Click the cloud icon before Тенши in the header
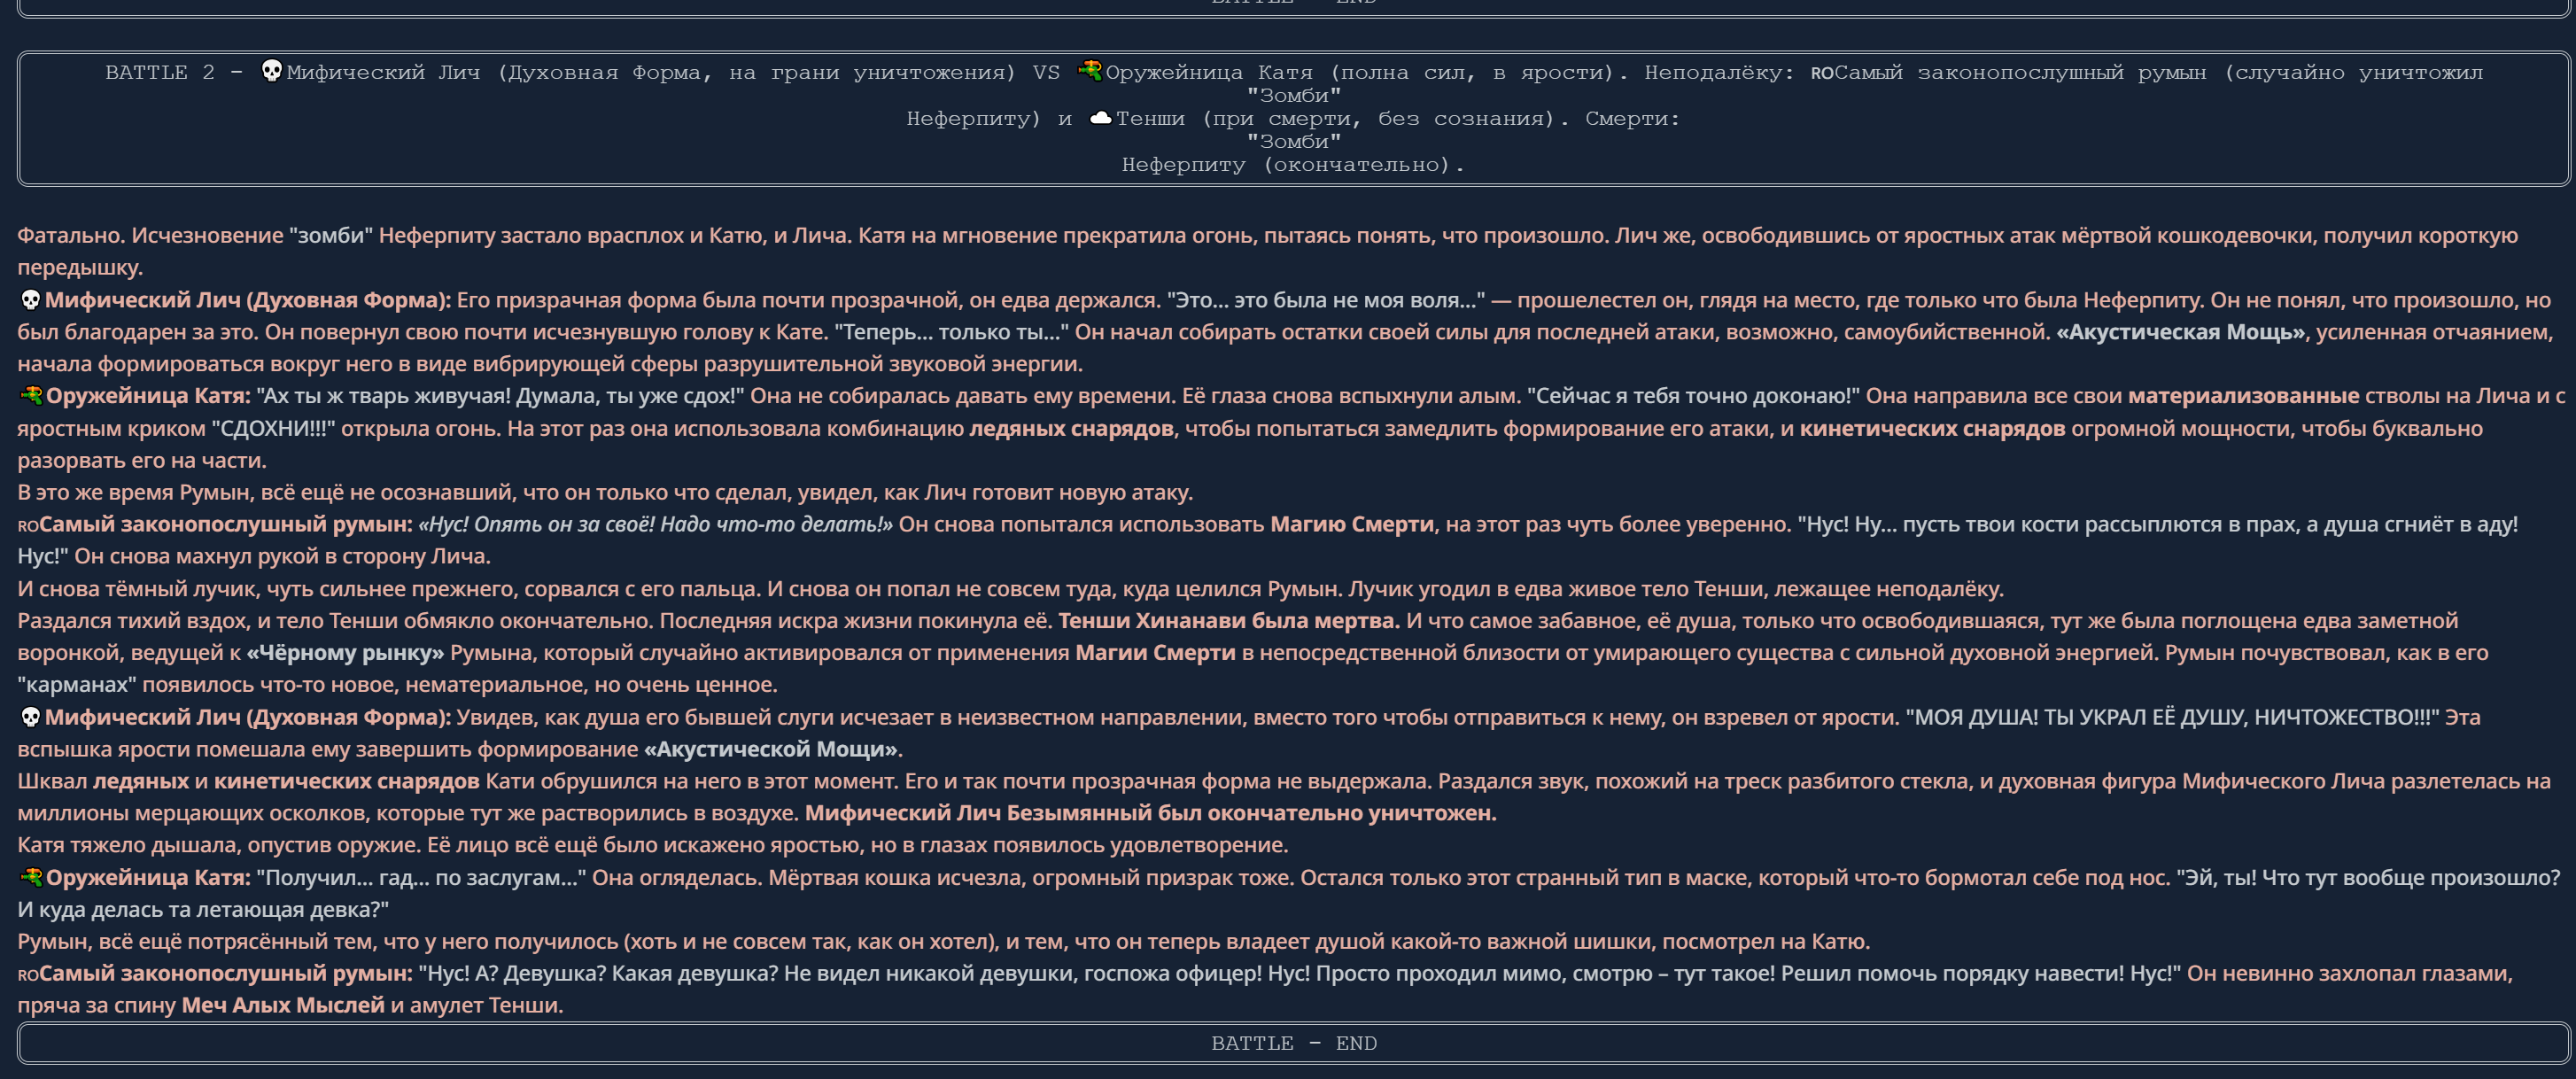Screen dimensions: 2576x1079 1100,118
